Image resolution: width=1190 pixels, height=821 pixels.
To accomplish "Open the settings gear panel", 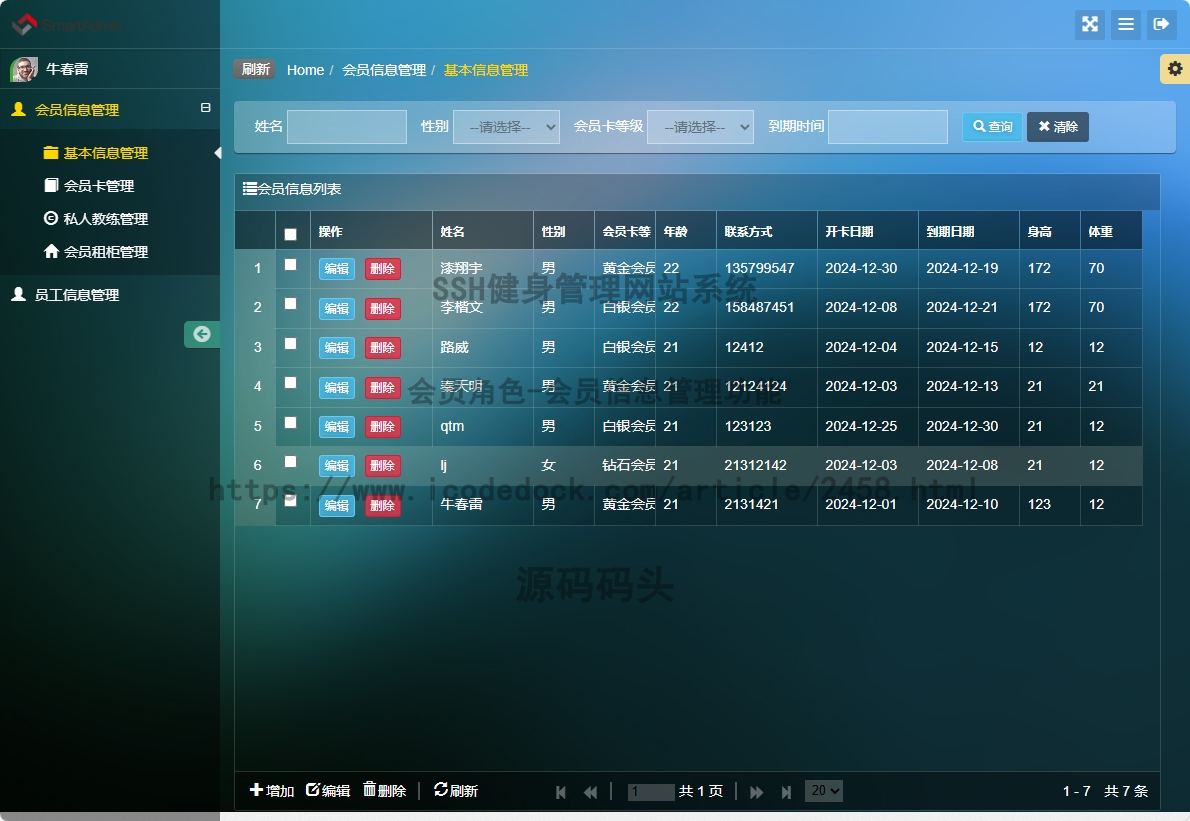I will [1175, 69].
